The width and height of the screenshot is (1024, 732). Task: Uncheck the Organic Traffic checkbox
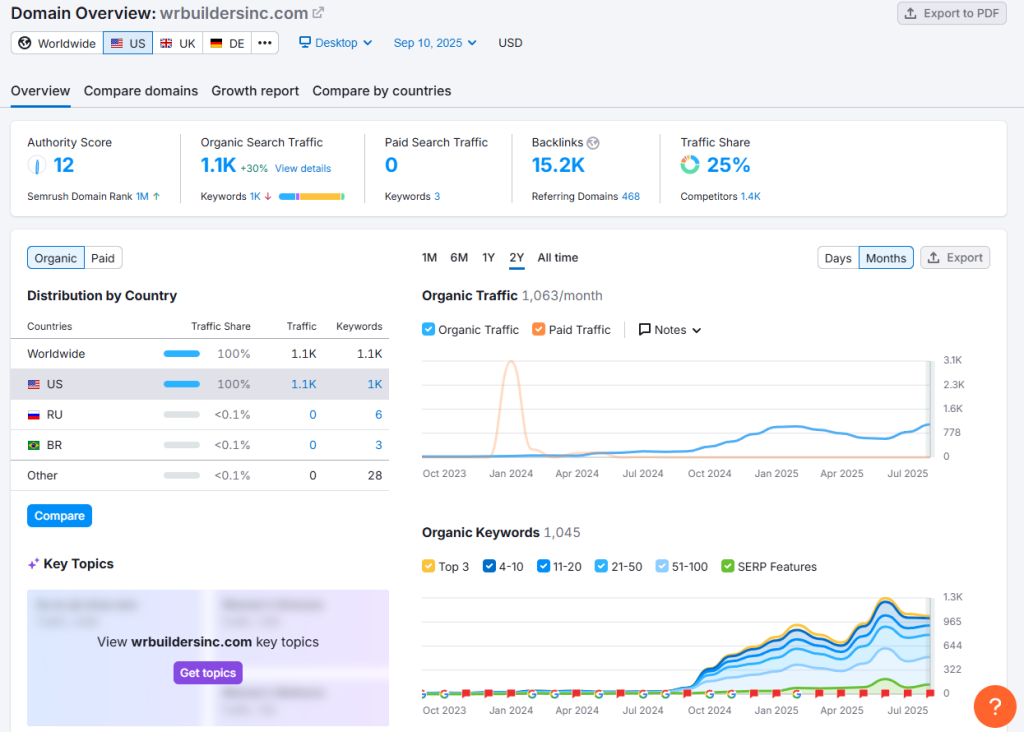[x=429, y=329]
